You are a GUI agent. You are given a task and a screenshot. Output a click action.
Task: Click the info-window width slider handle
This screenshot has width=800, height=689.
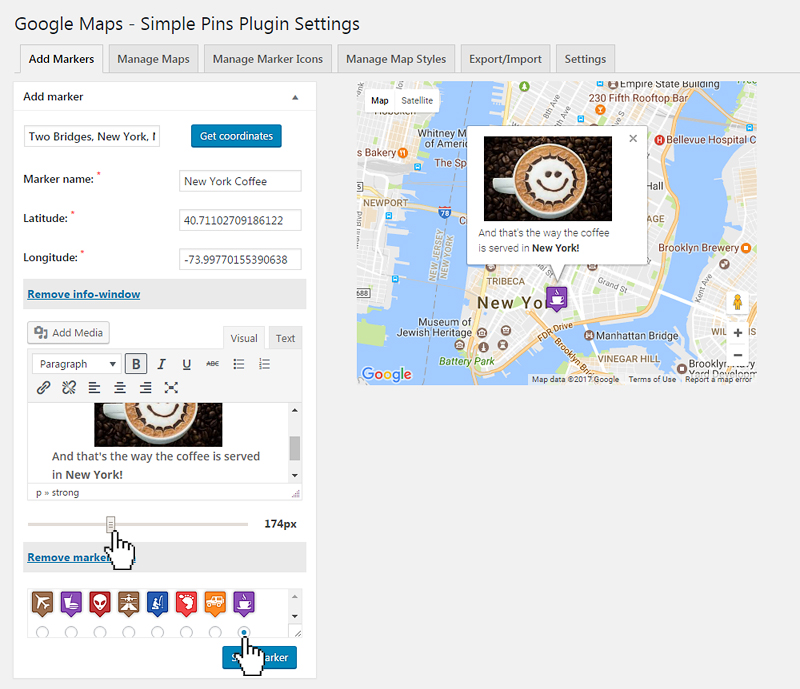tap(111, 524)
